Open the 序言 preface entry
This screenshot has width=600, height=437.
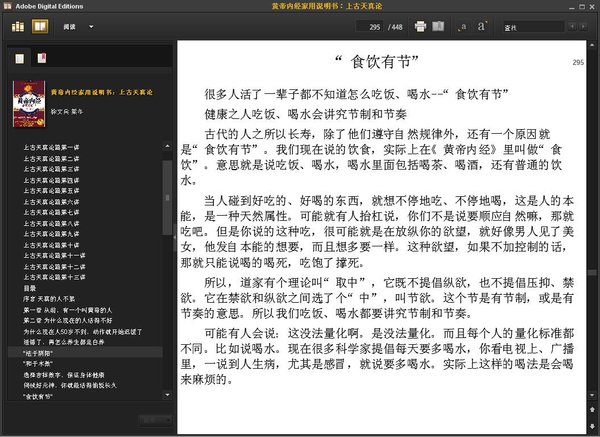click(x=49, y=299)
